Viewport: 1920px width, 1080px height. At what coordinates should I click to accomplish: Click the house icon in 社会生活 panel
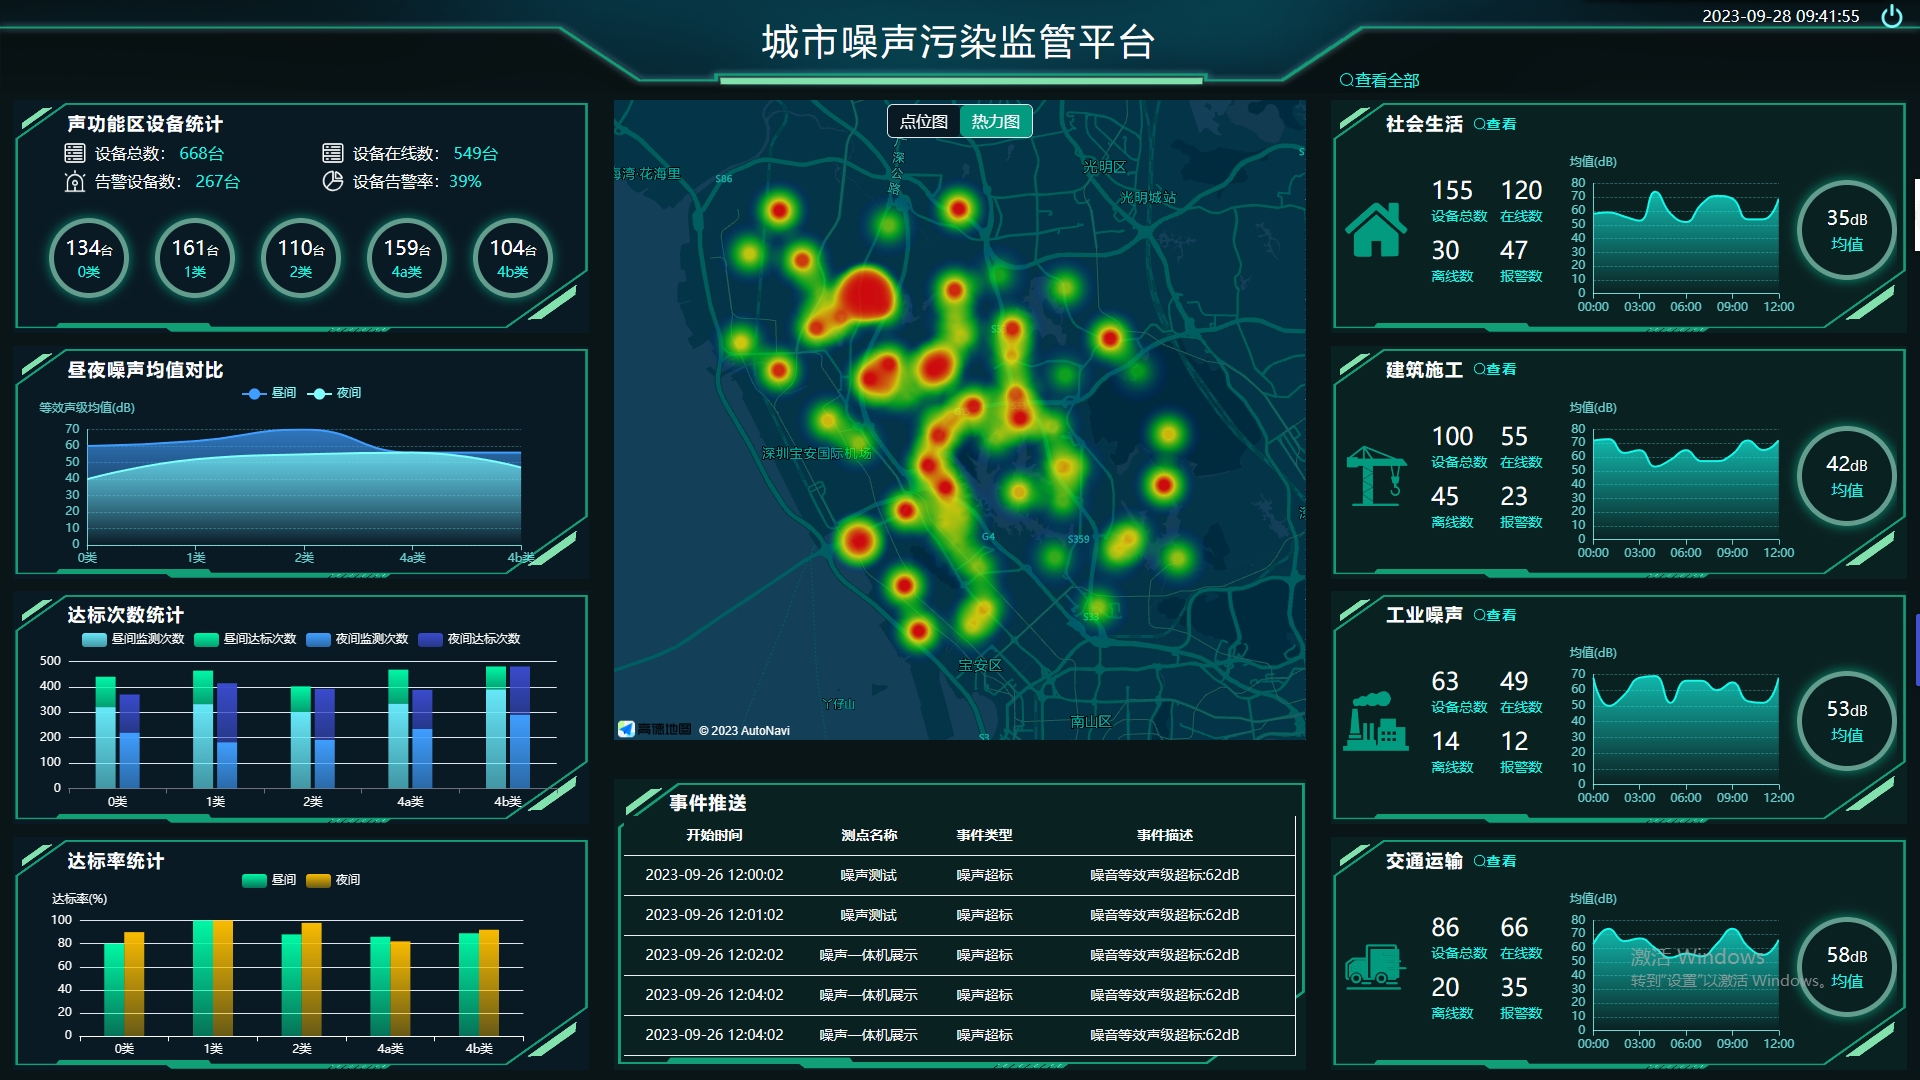(x=1376, y=230)
